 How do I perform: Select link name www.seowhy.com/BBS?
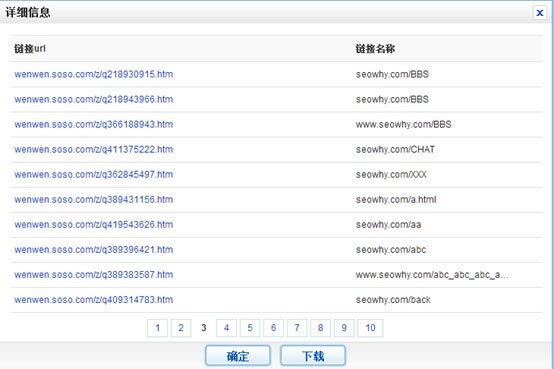[x=403, y=124]
